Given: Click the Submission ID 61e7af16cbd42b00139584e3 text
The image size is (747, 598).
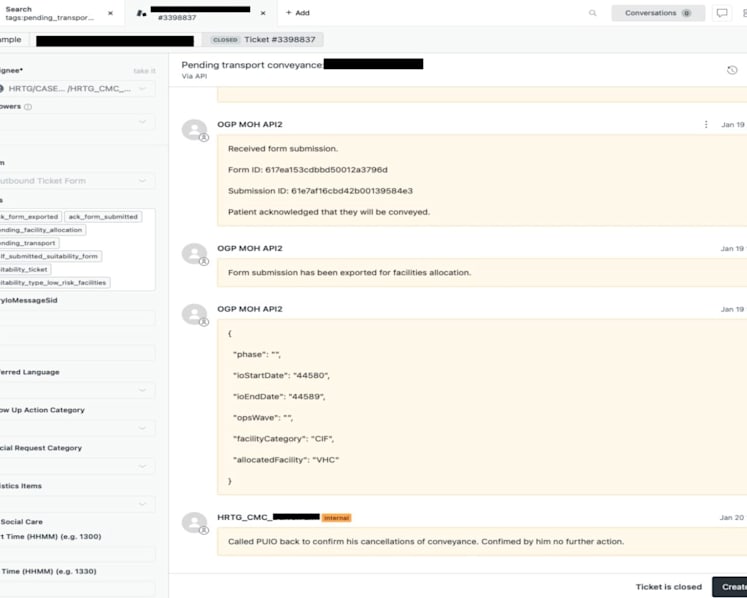Looking at the screenshot, I should click(320, 191).
